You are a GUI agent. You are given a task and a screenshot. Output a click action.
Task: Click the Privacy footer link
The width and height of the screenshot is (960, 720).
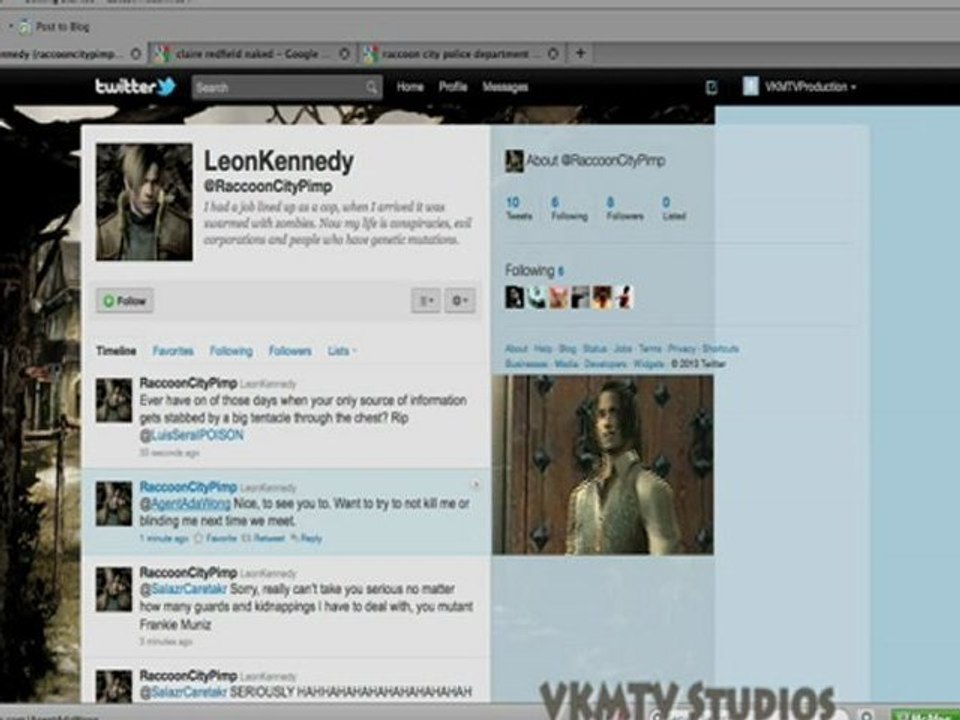(x=681, y=348)
